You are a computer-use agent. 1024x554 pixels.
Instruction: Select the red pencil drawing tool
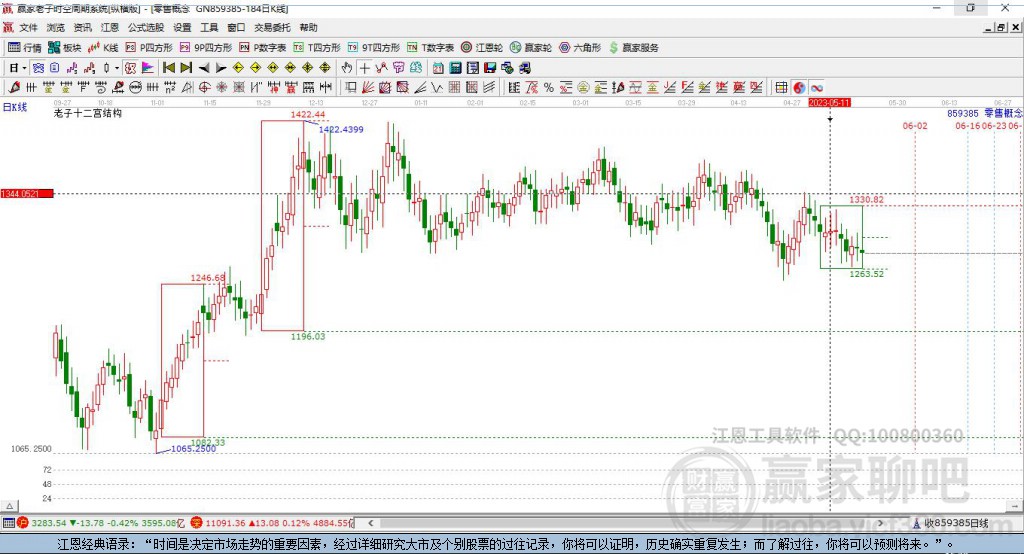pyautogui.click(x=14, y=87)
